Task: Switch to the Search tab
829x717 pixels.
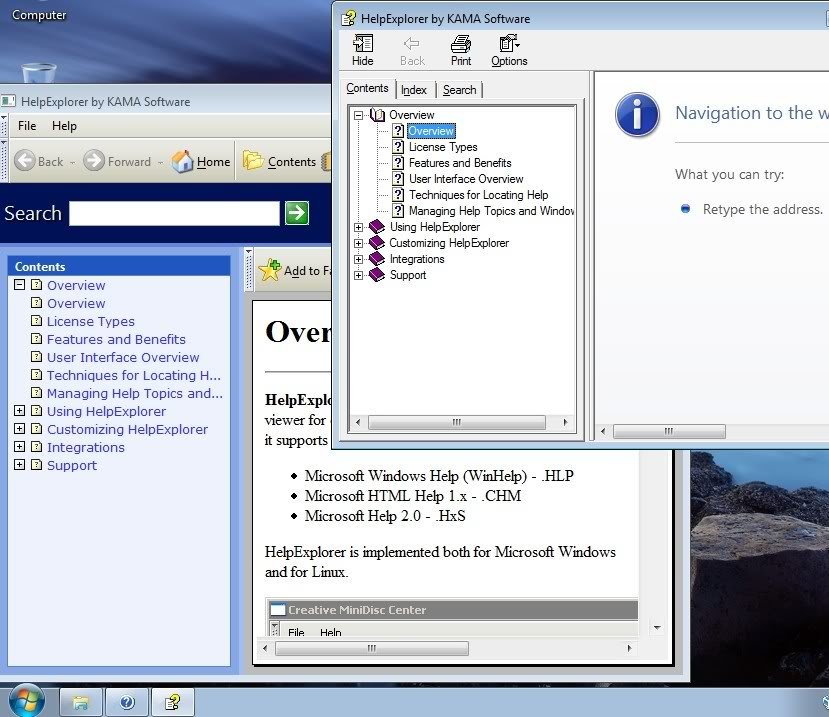Action: (459, 90)
